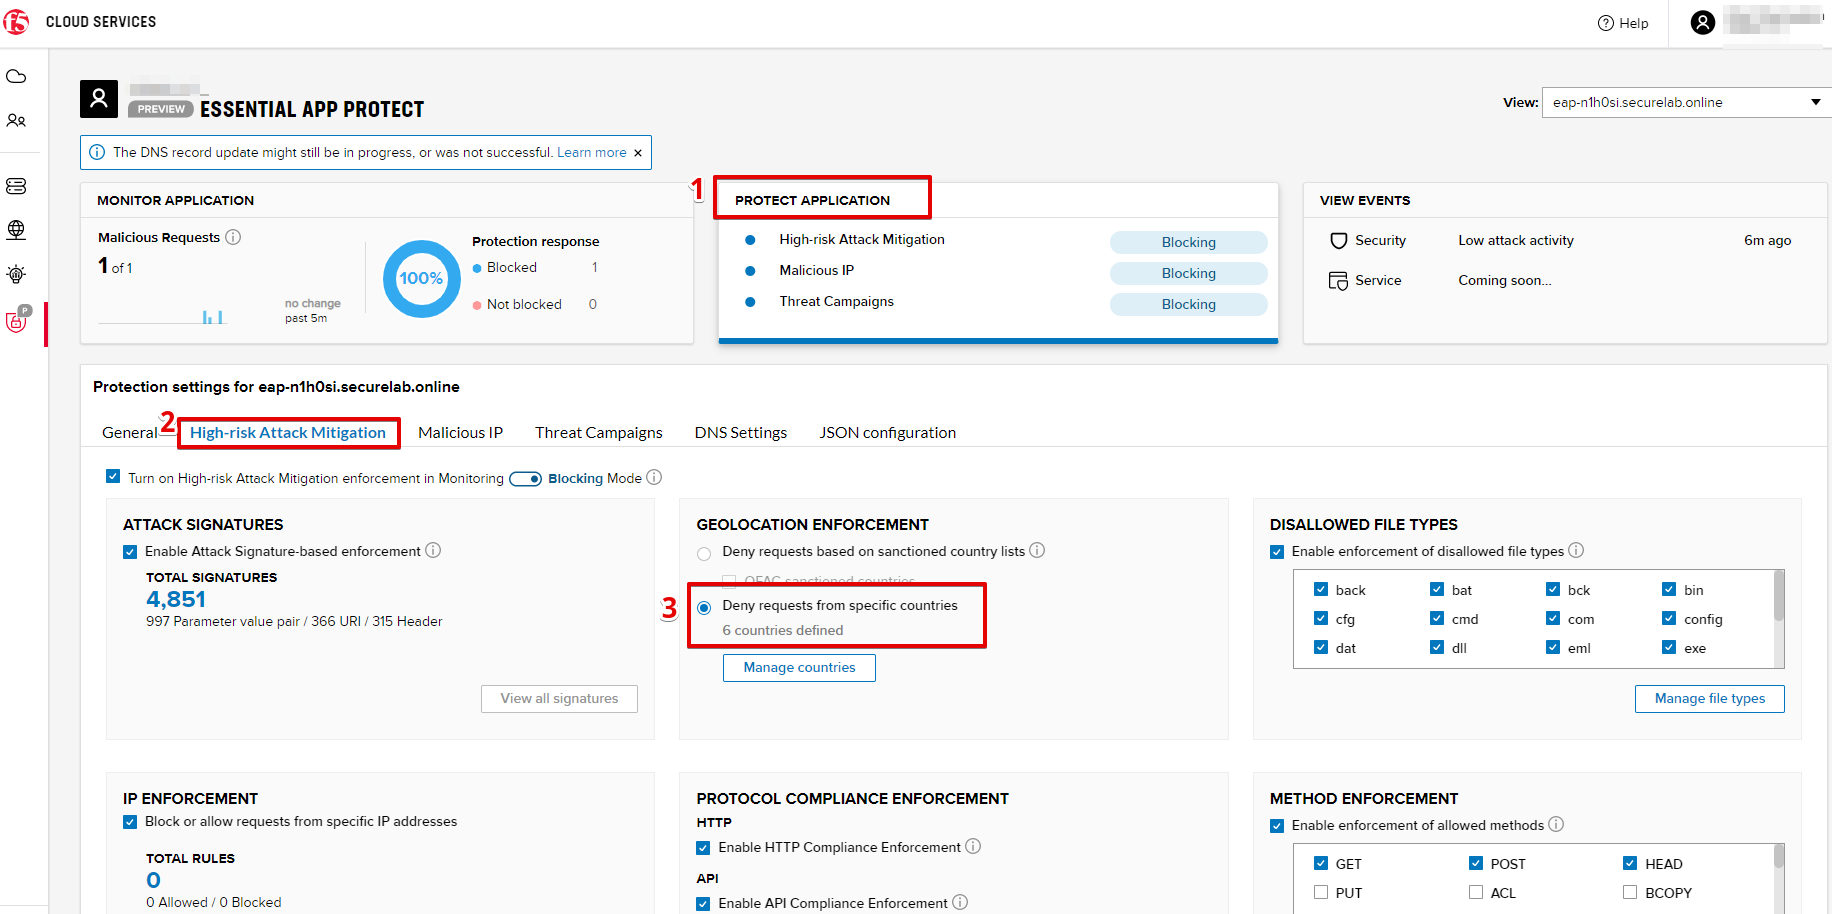Click the Security shield icon in View Events
The height and width of the screenshot is (914, 1832).
pos(1339,241)
